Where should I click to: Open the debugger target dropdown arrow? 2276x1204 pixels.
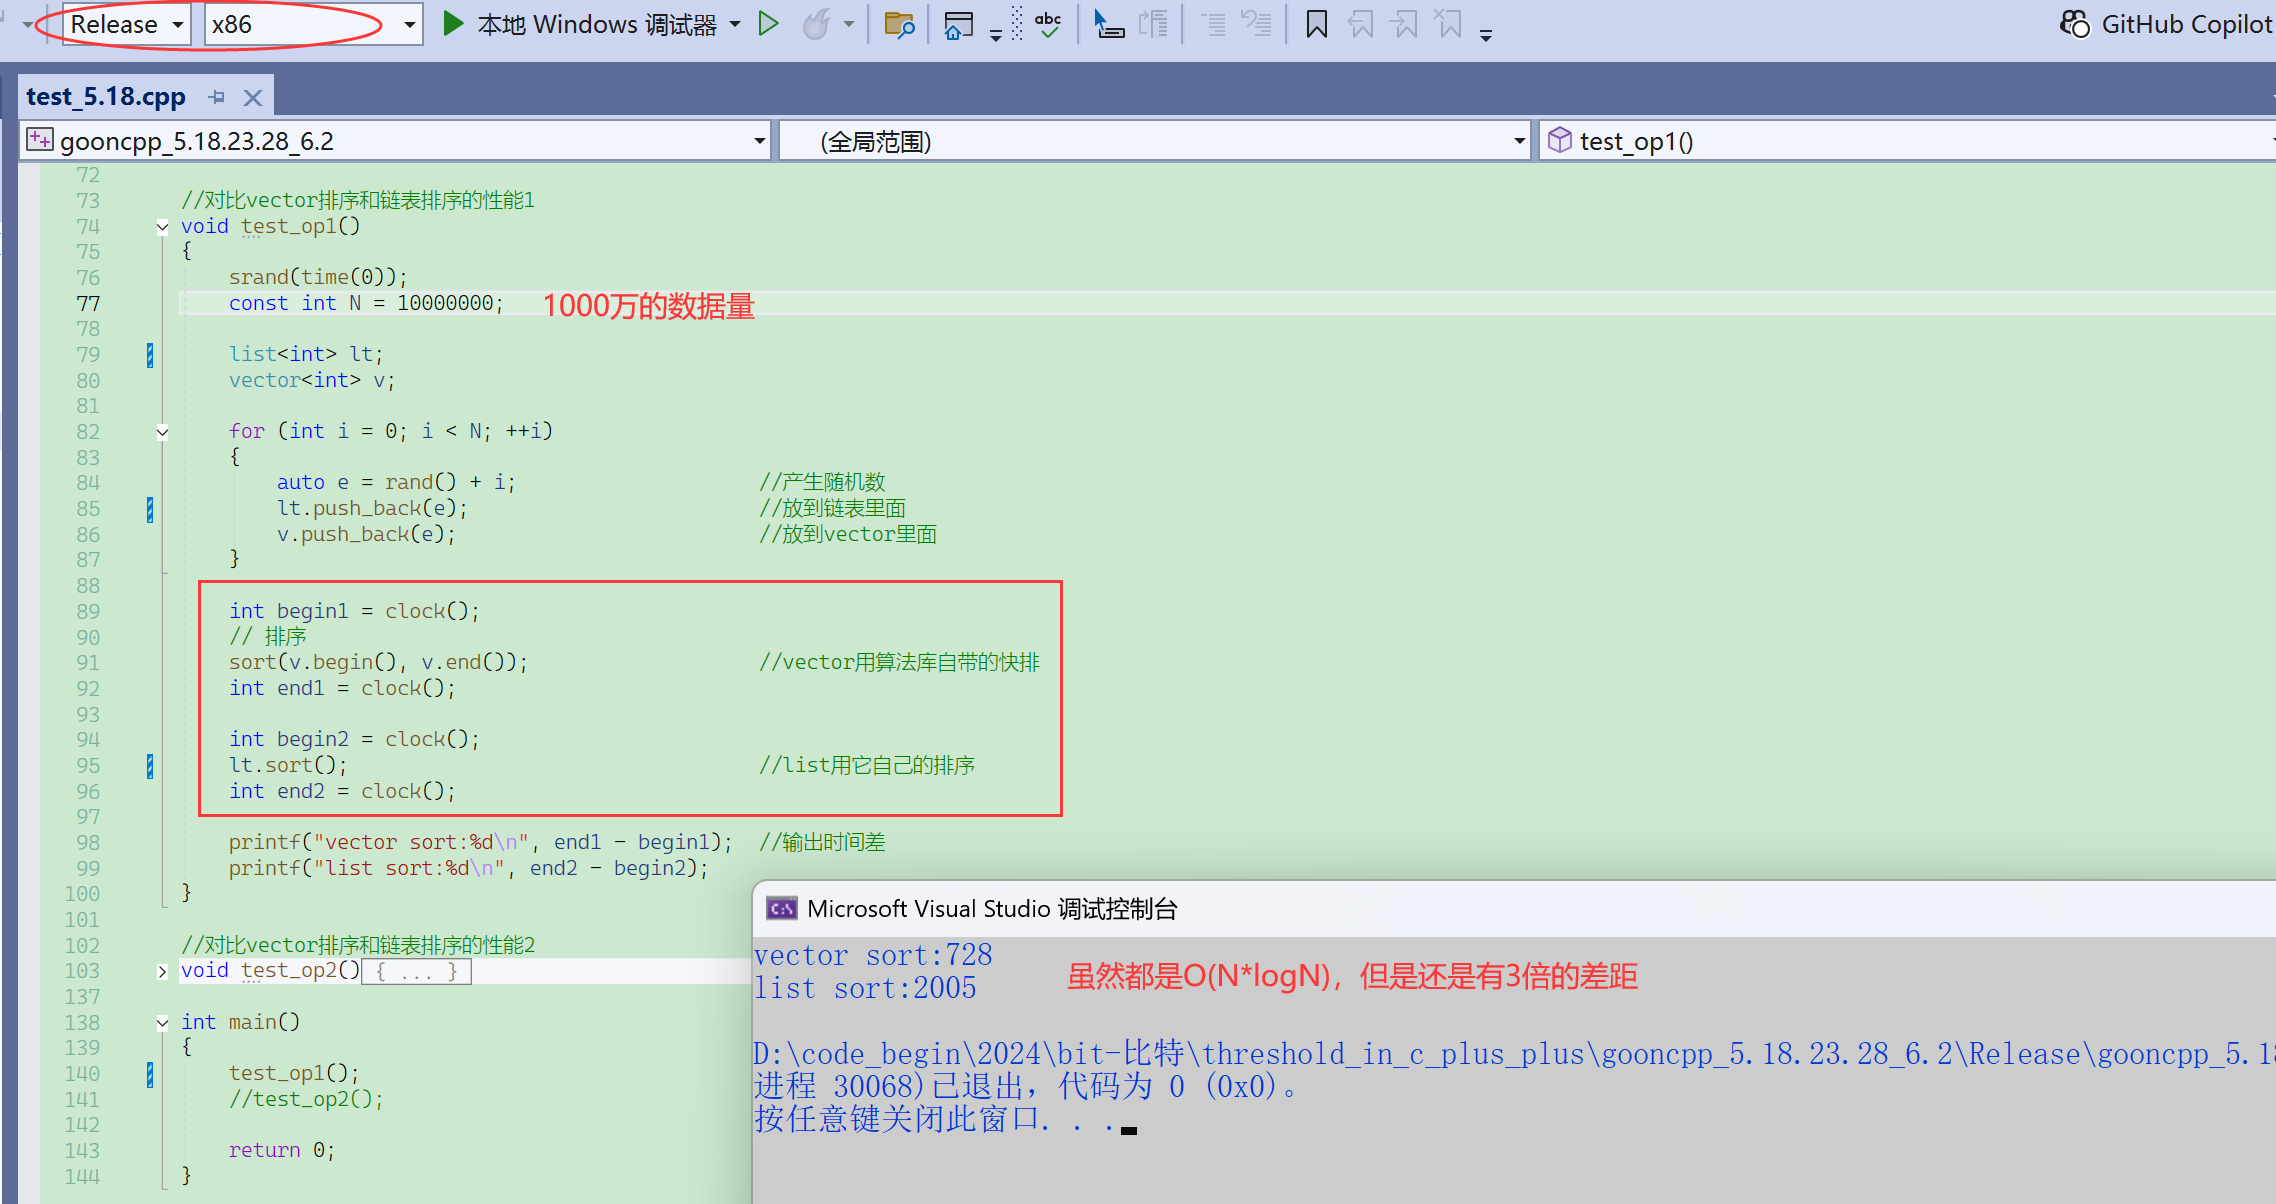pyautogui.click(x=735, y=24)
